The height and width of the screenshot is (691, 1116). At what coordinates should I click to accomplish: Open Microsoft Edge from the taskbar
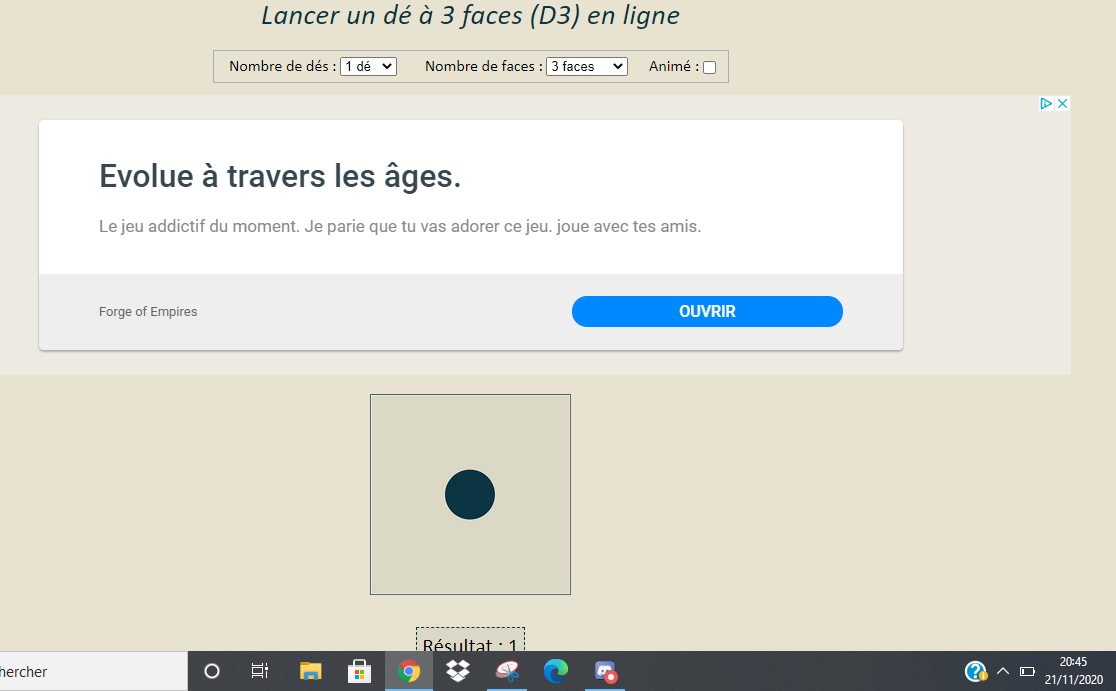tap(556, 671)
